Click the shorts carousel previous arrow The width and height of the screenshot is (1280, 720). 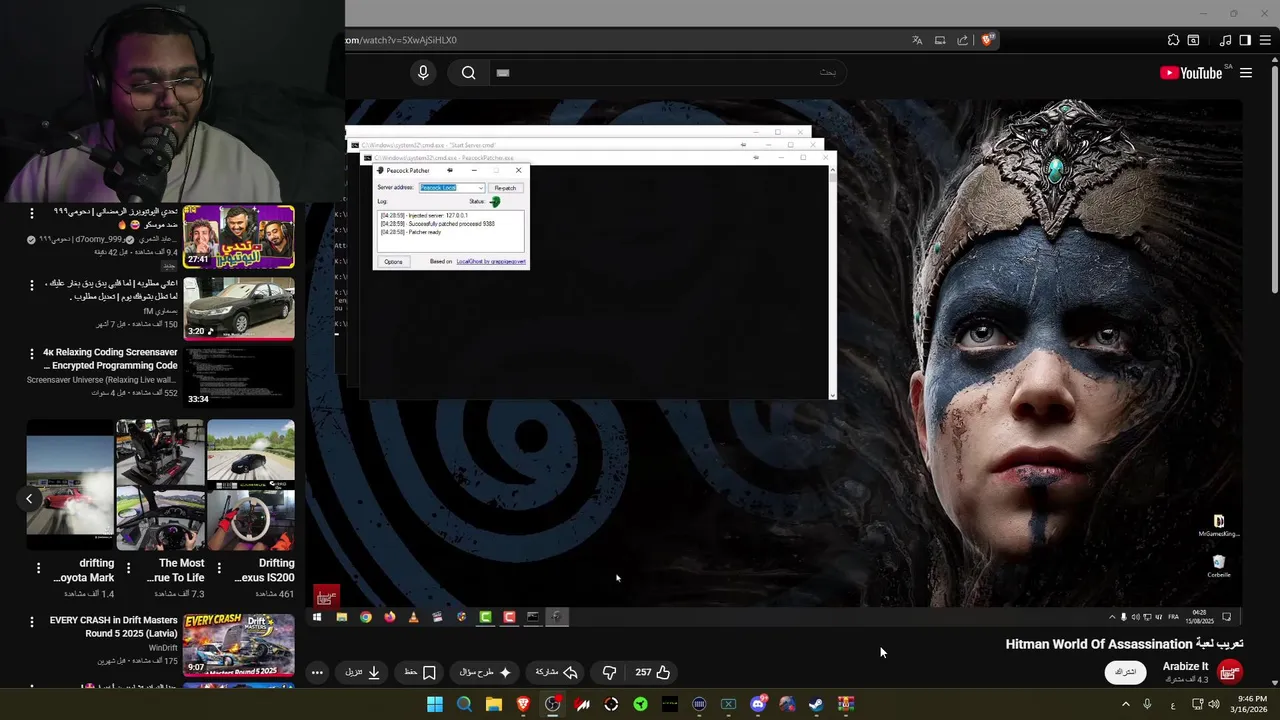point(29,498)
